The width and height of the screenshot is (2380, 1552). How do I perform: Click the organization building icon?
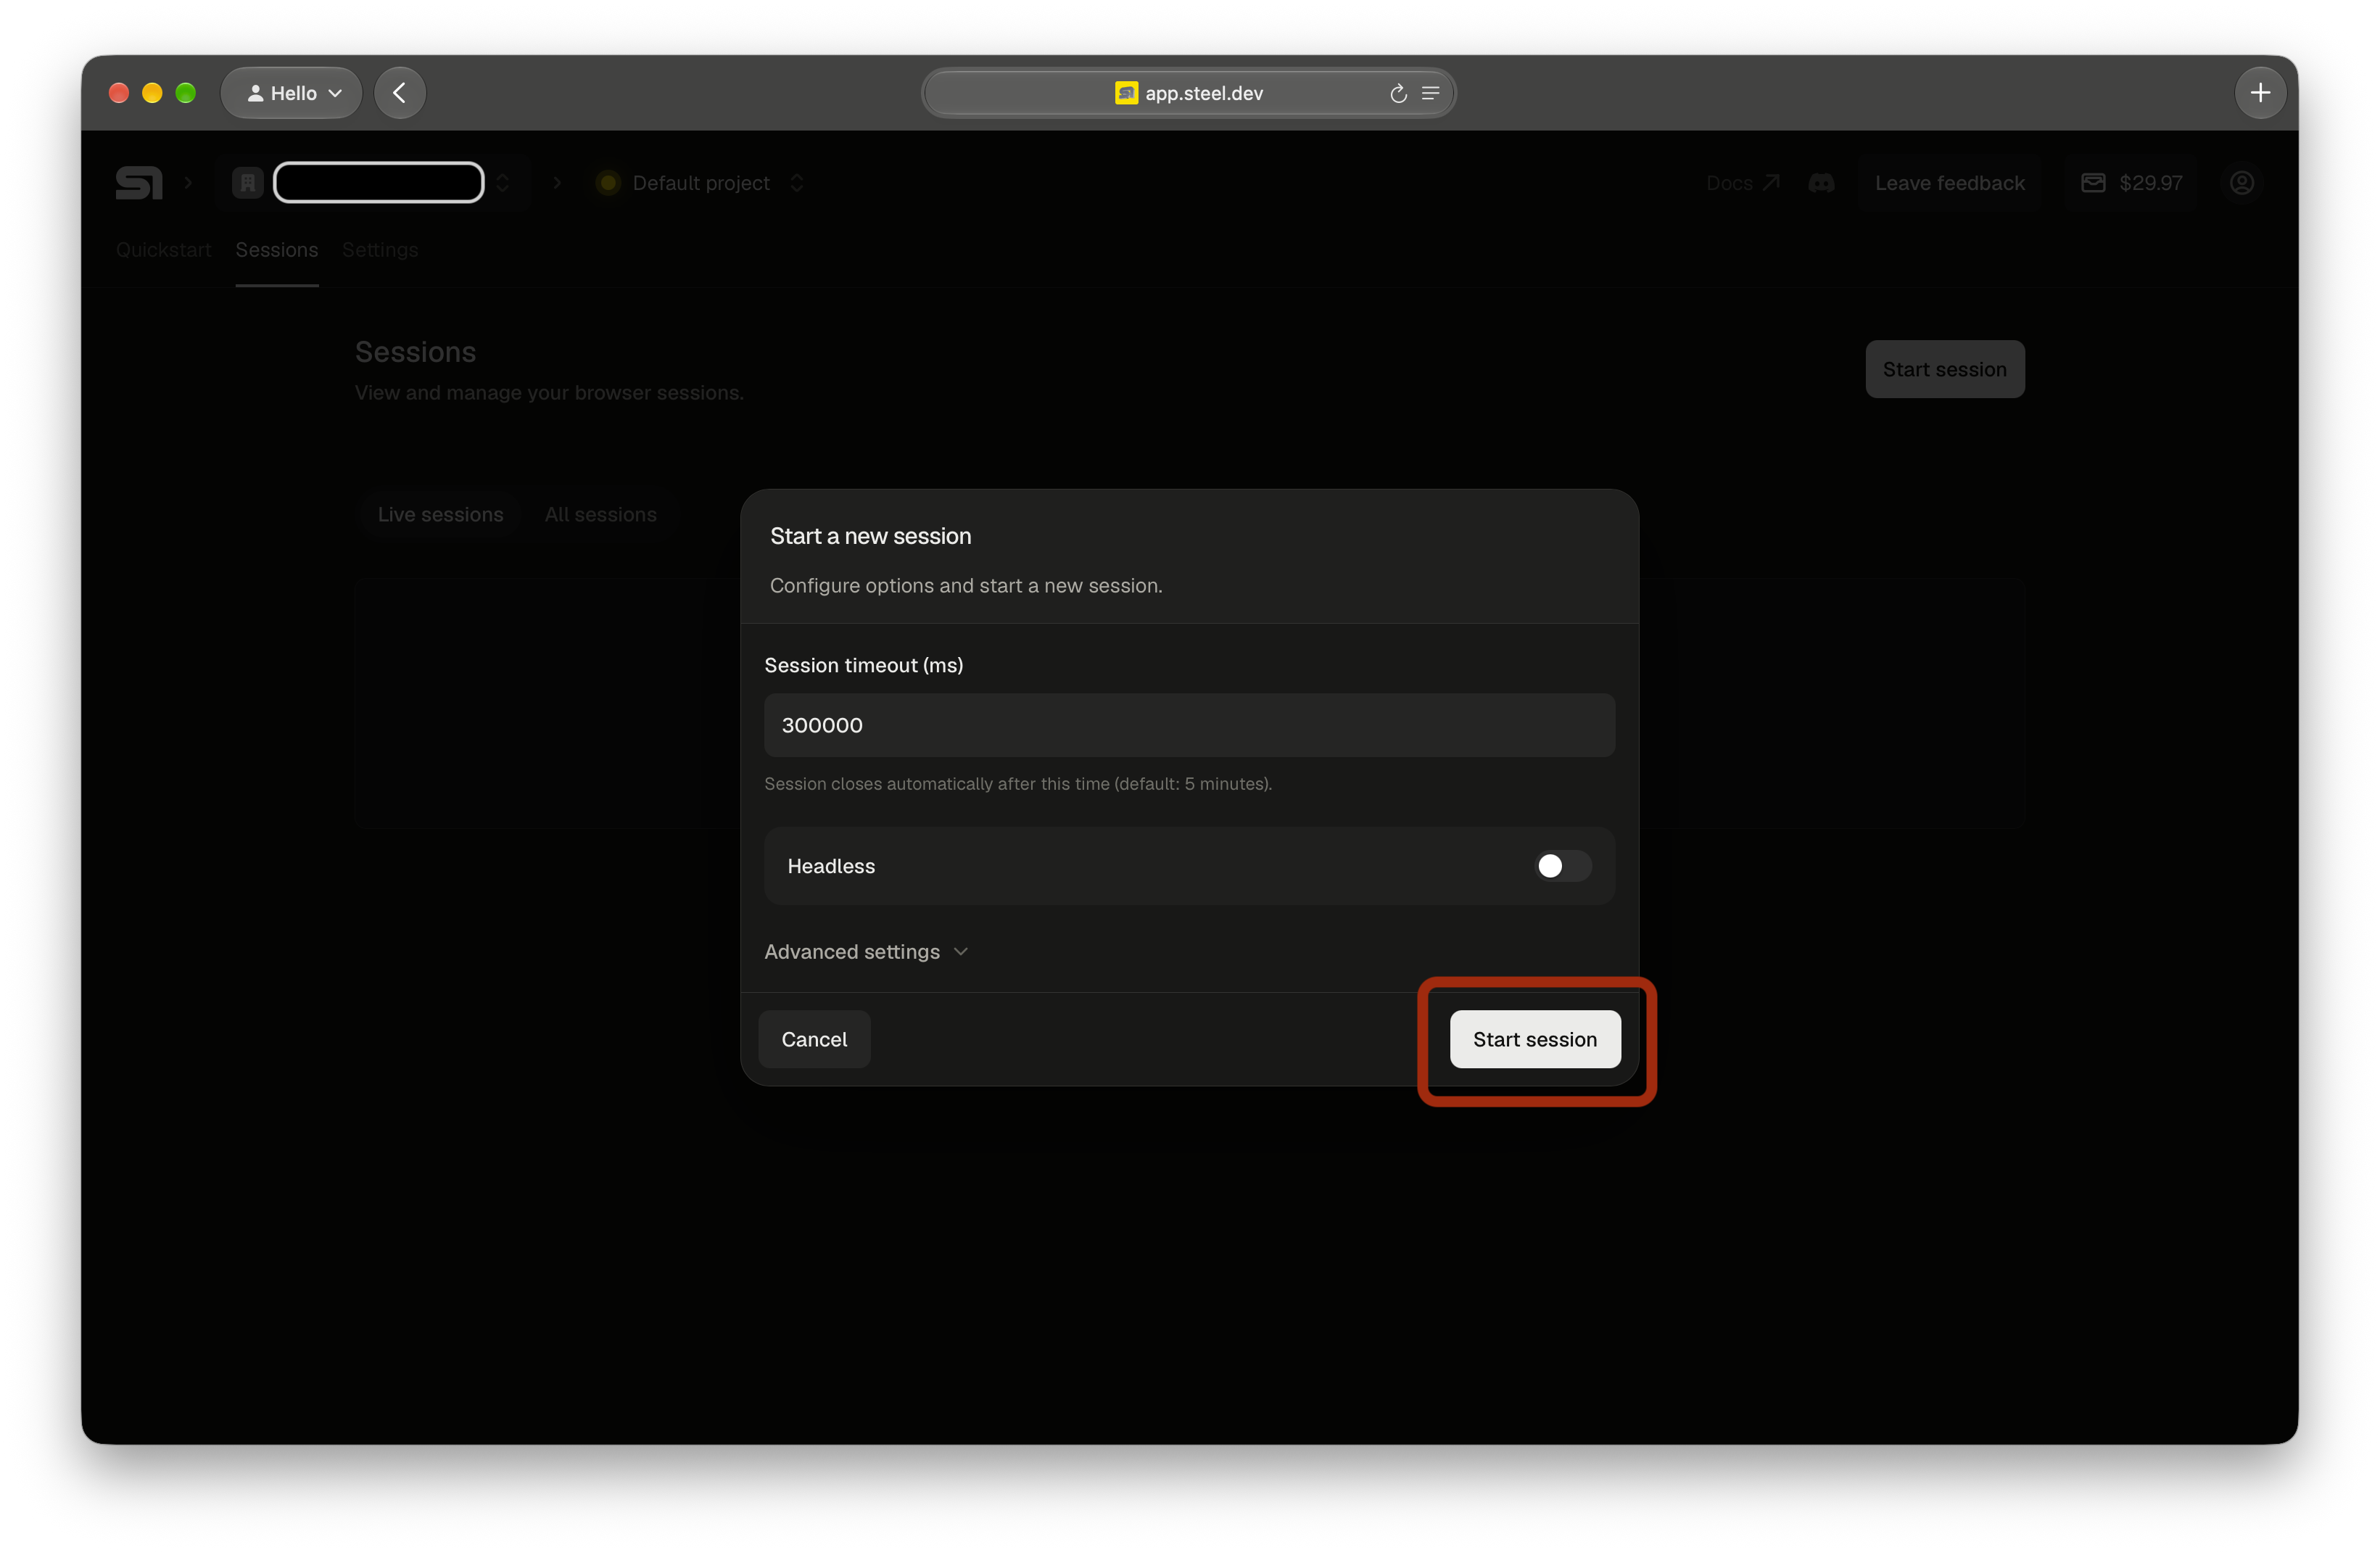248,183
